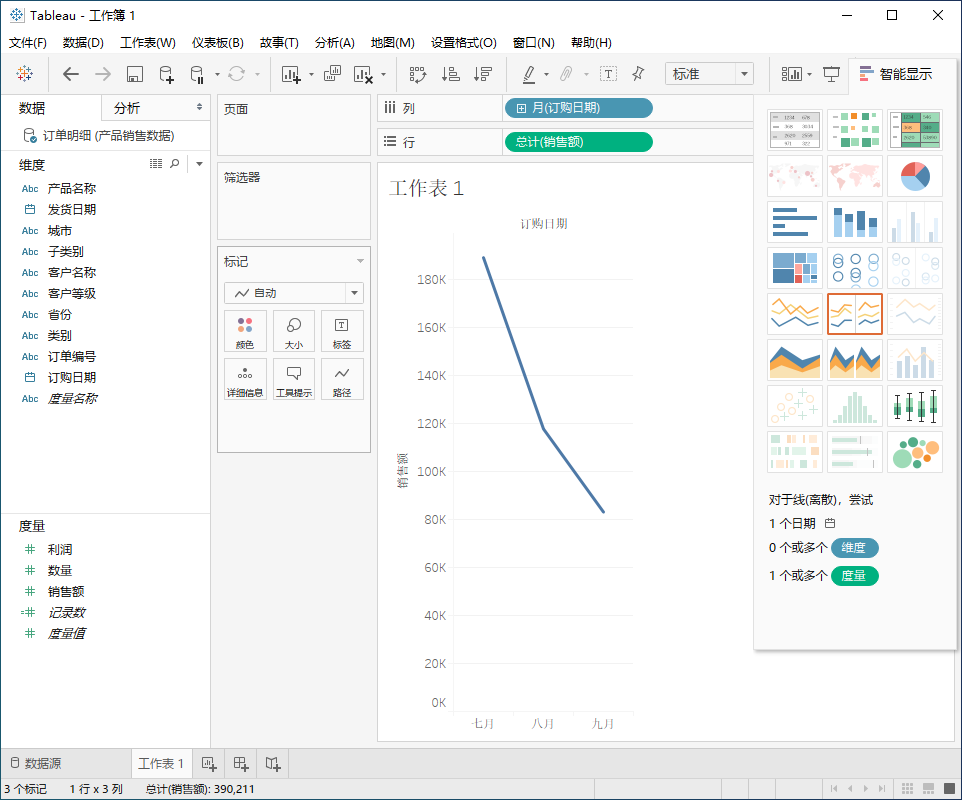Click the pause auto updates icon
The height and width of the screenshot is (800, 962).
pyautogui.click(x=197, y=74)
